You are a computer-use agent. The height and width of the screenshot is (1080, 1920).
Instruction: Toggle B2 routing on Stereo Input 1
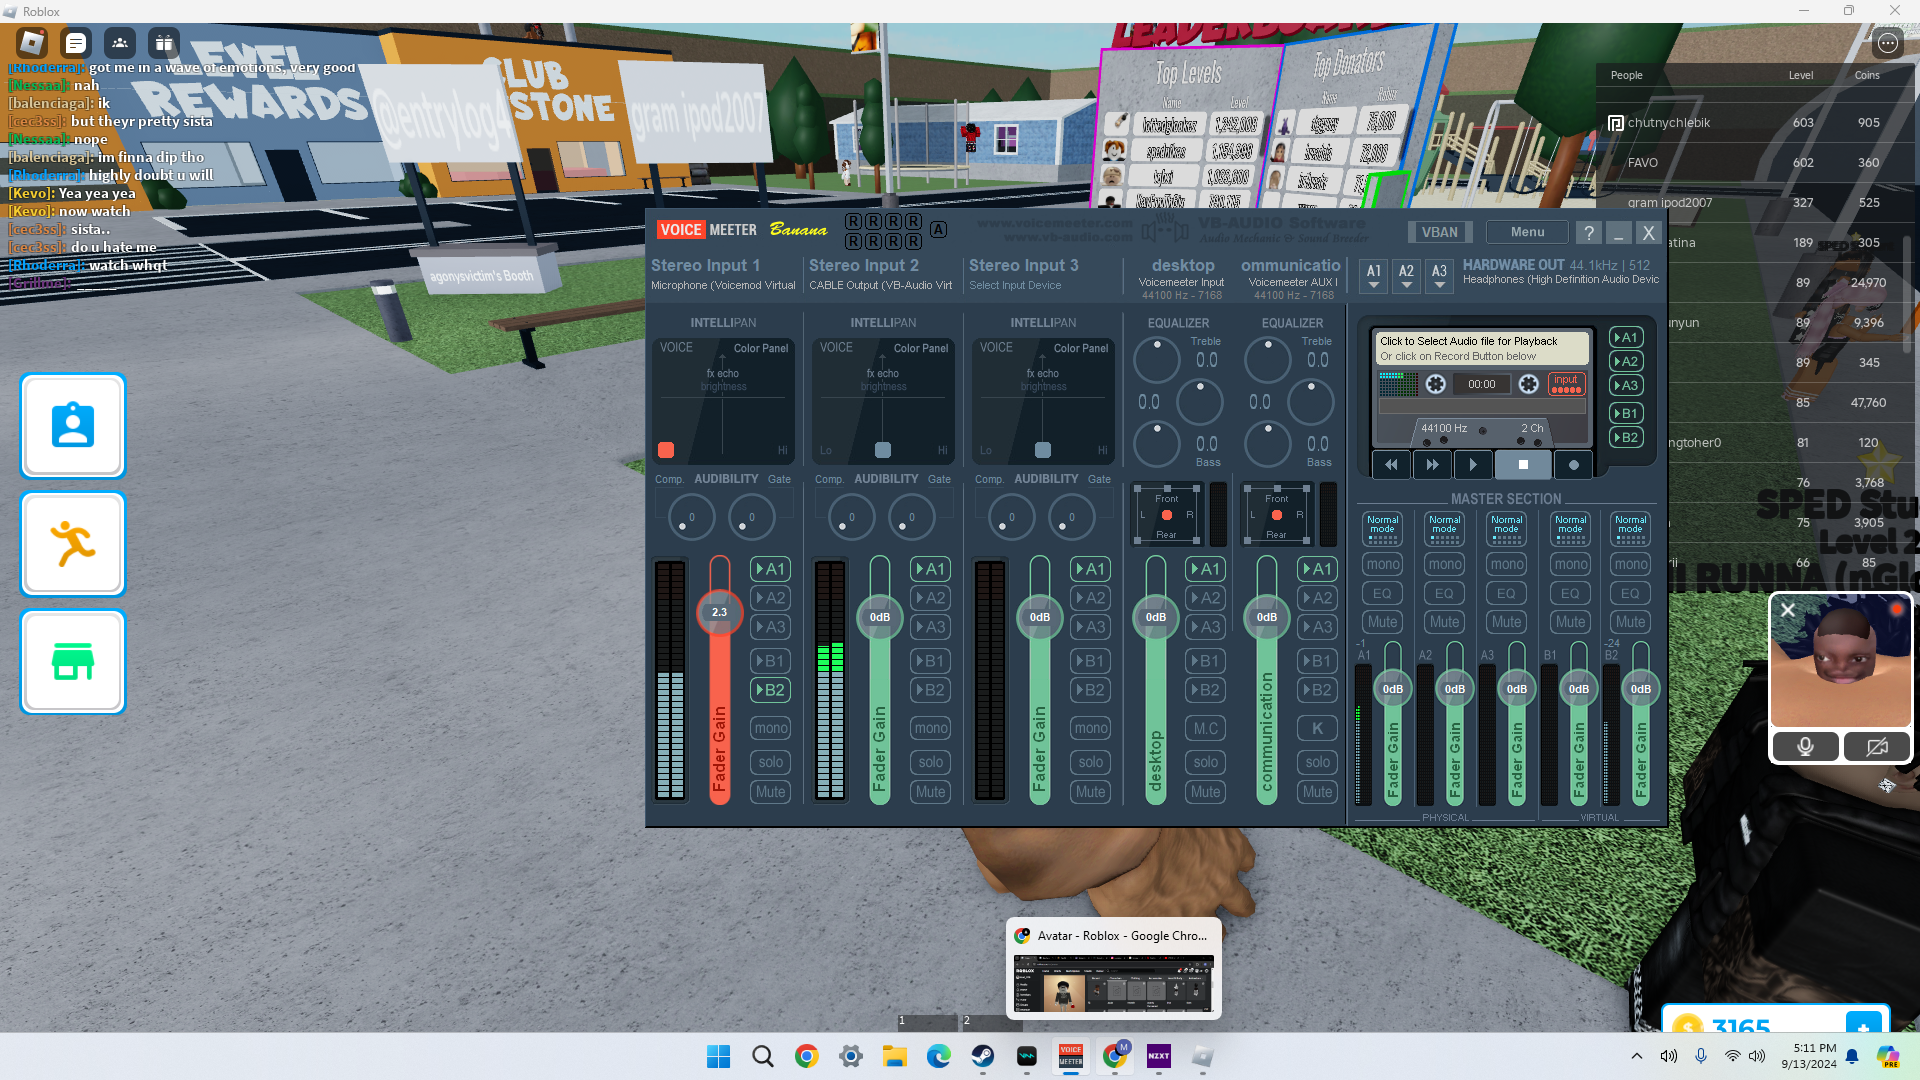[x=770, y=690]
